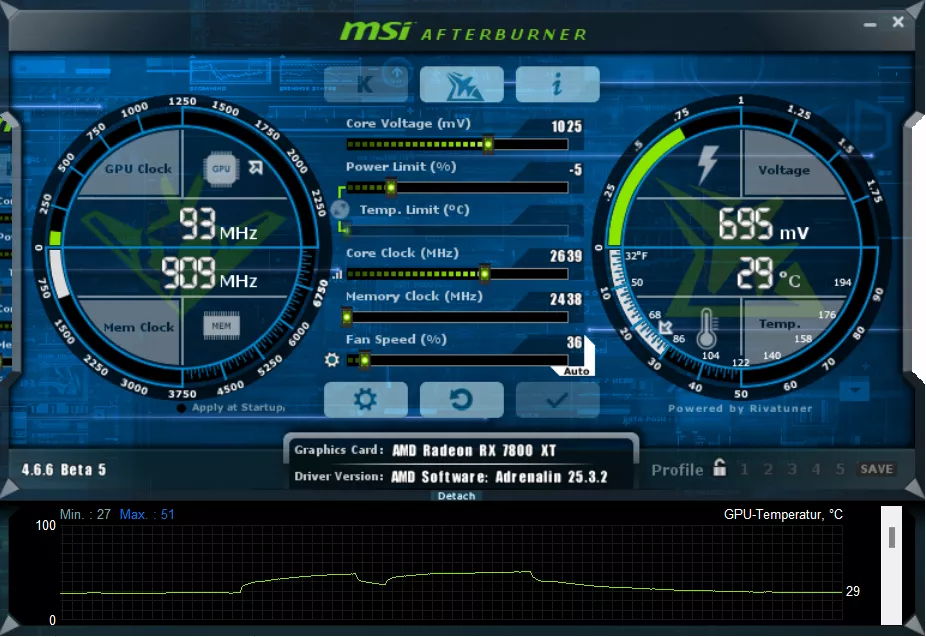Show information with the i button
This screenshot has width=926, height=637.
(x=557, y=84)
